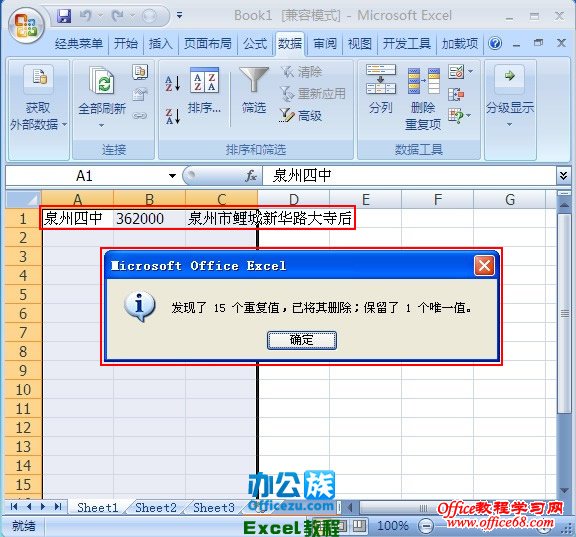Go to first sheet navigation arrow
The image size is (576, 537).
pos(14,507)
